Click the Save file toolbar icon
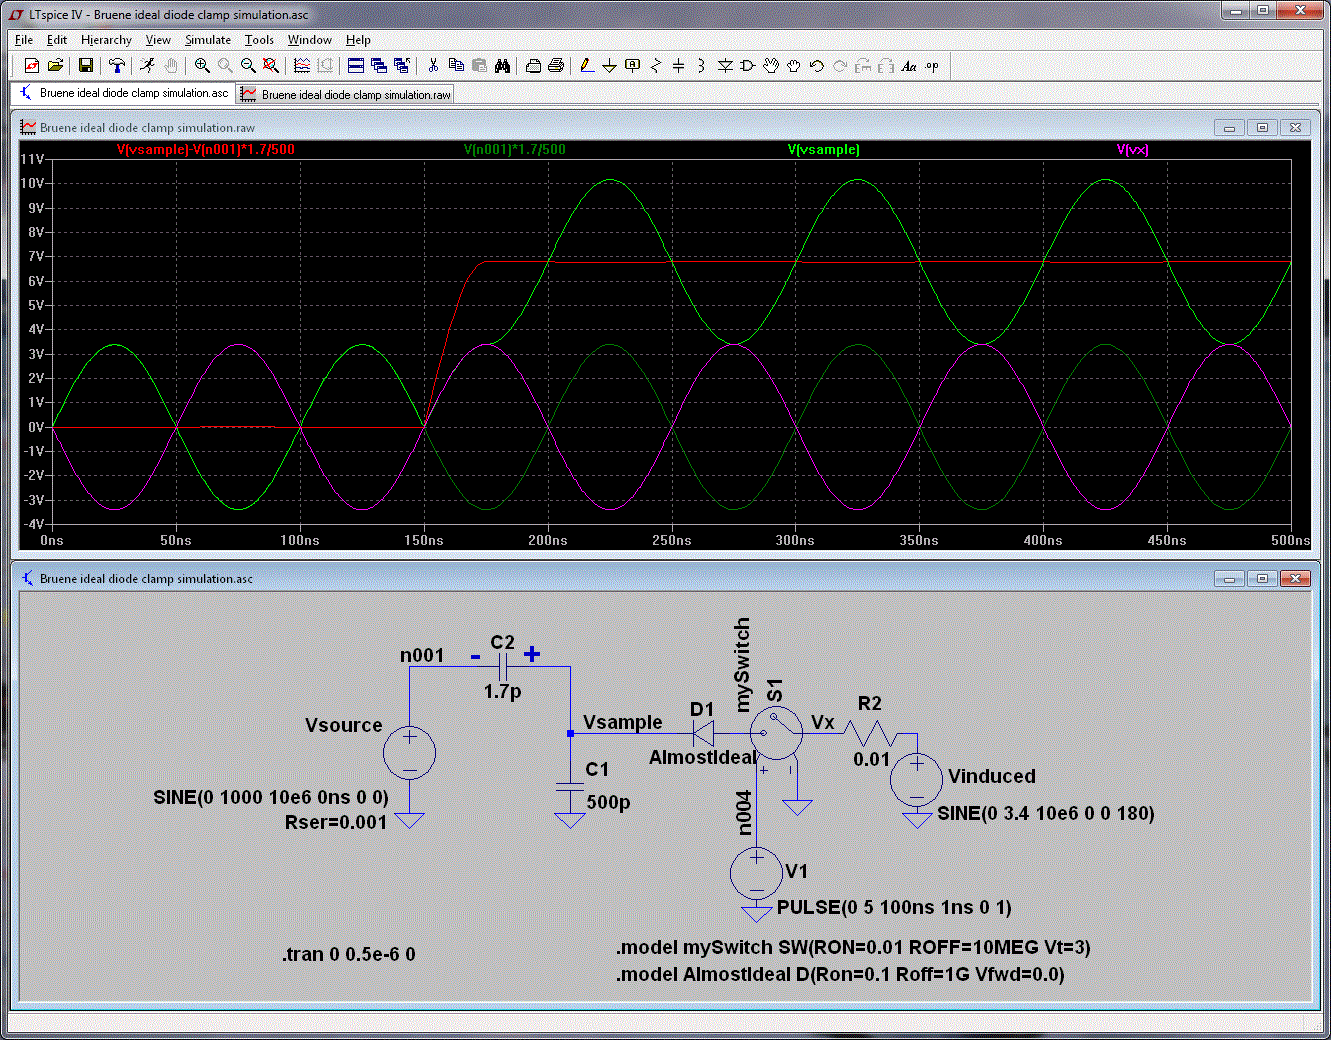 (86, 66)
